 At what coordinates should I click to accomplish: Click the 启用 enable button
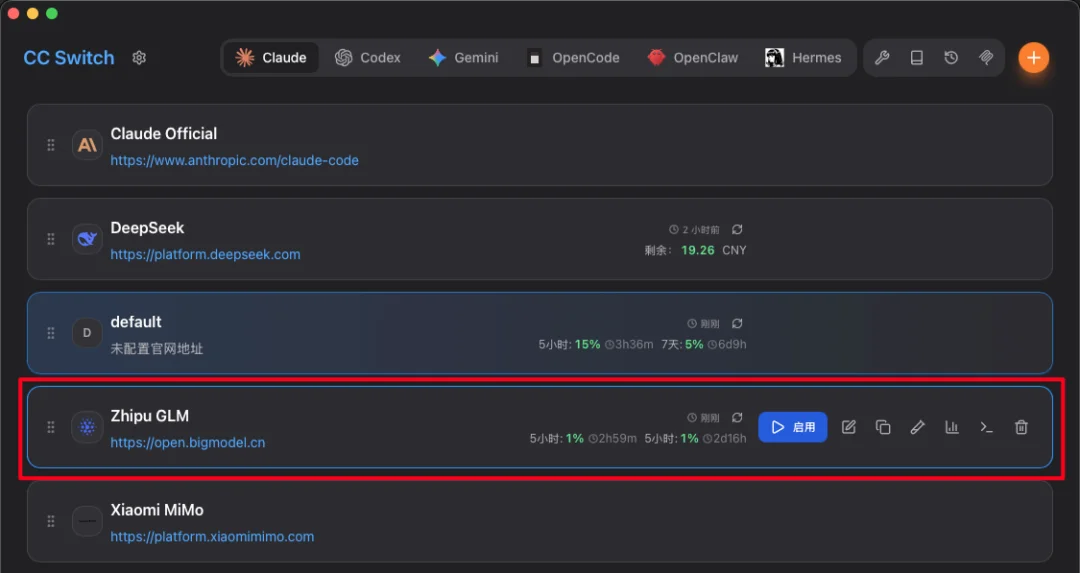[x=793, y=427]
